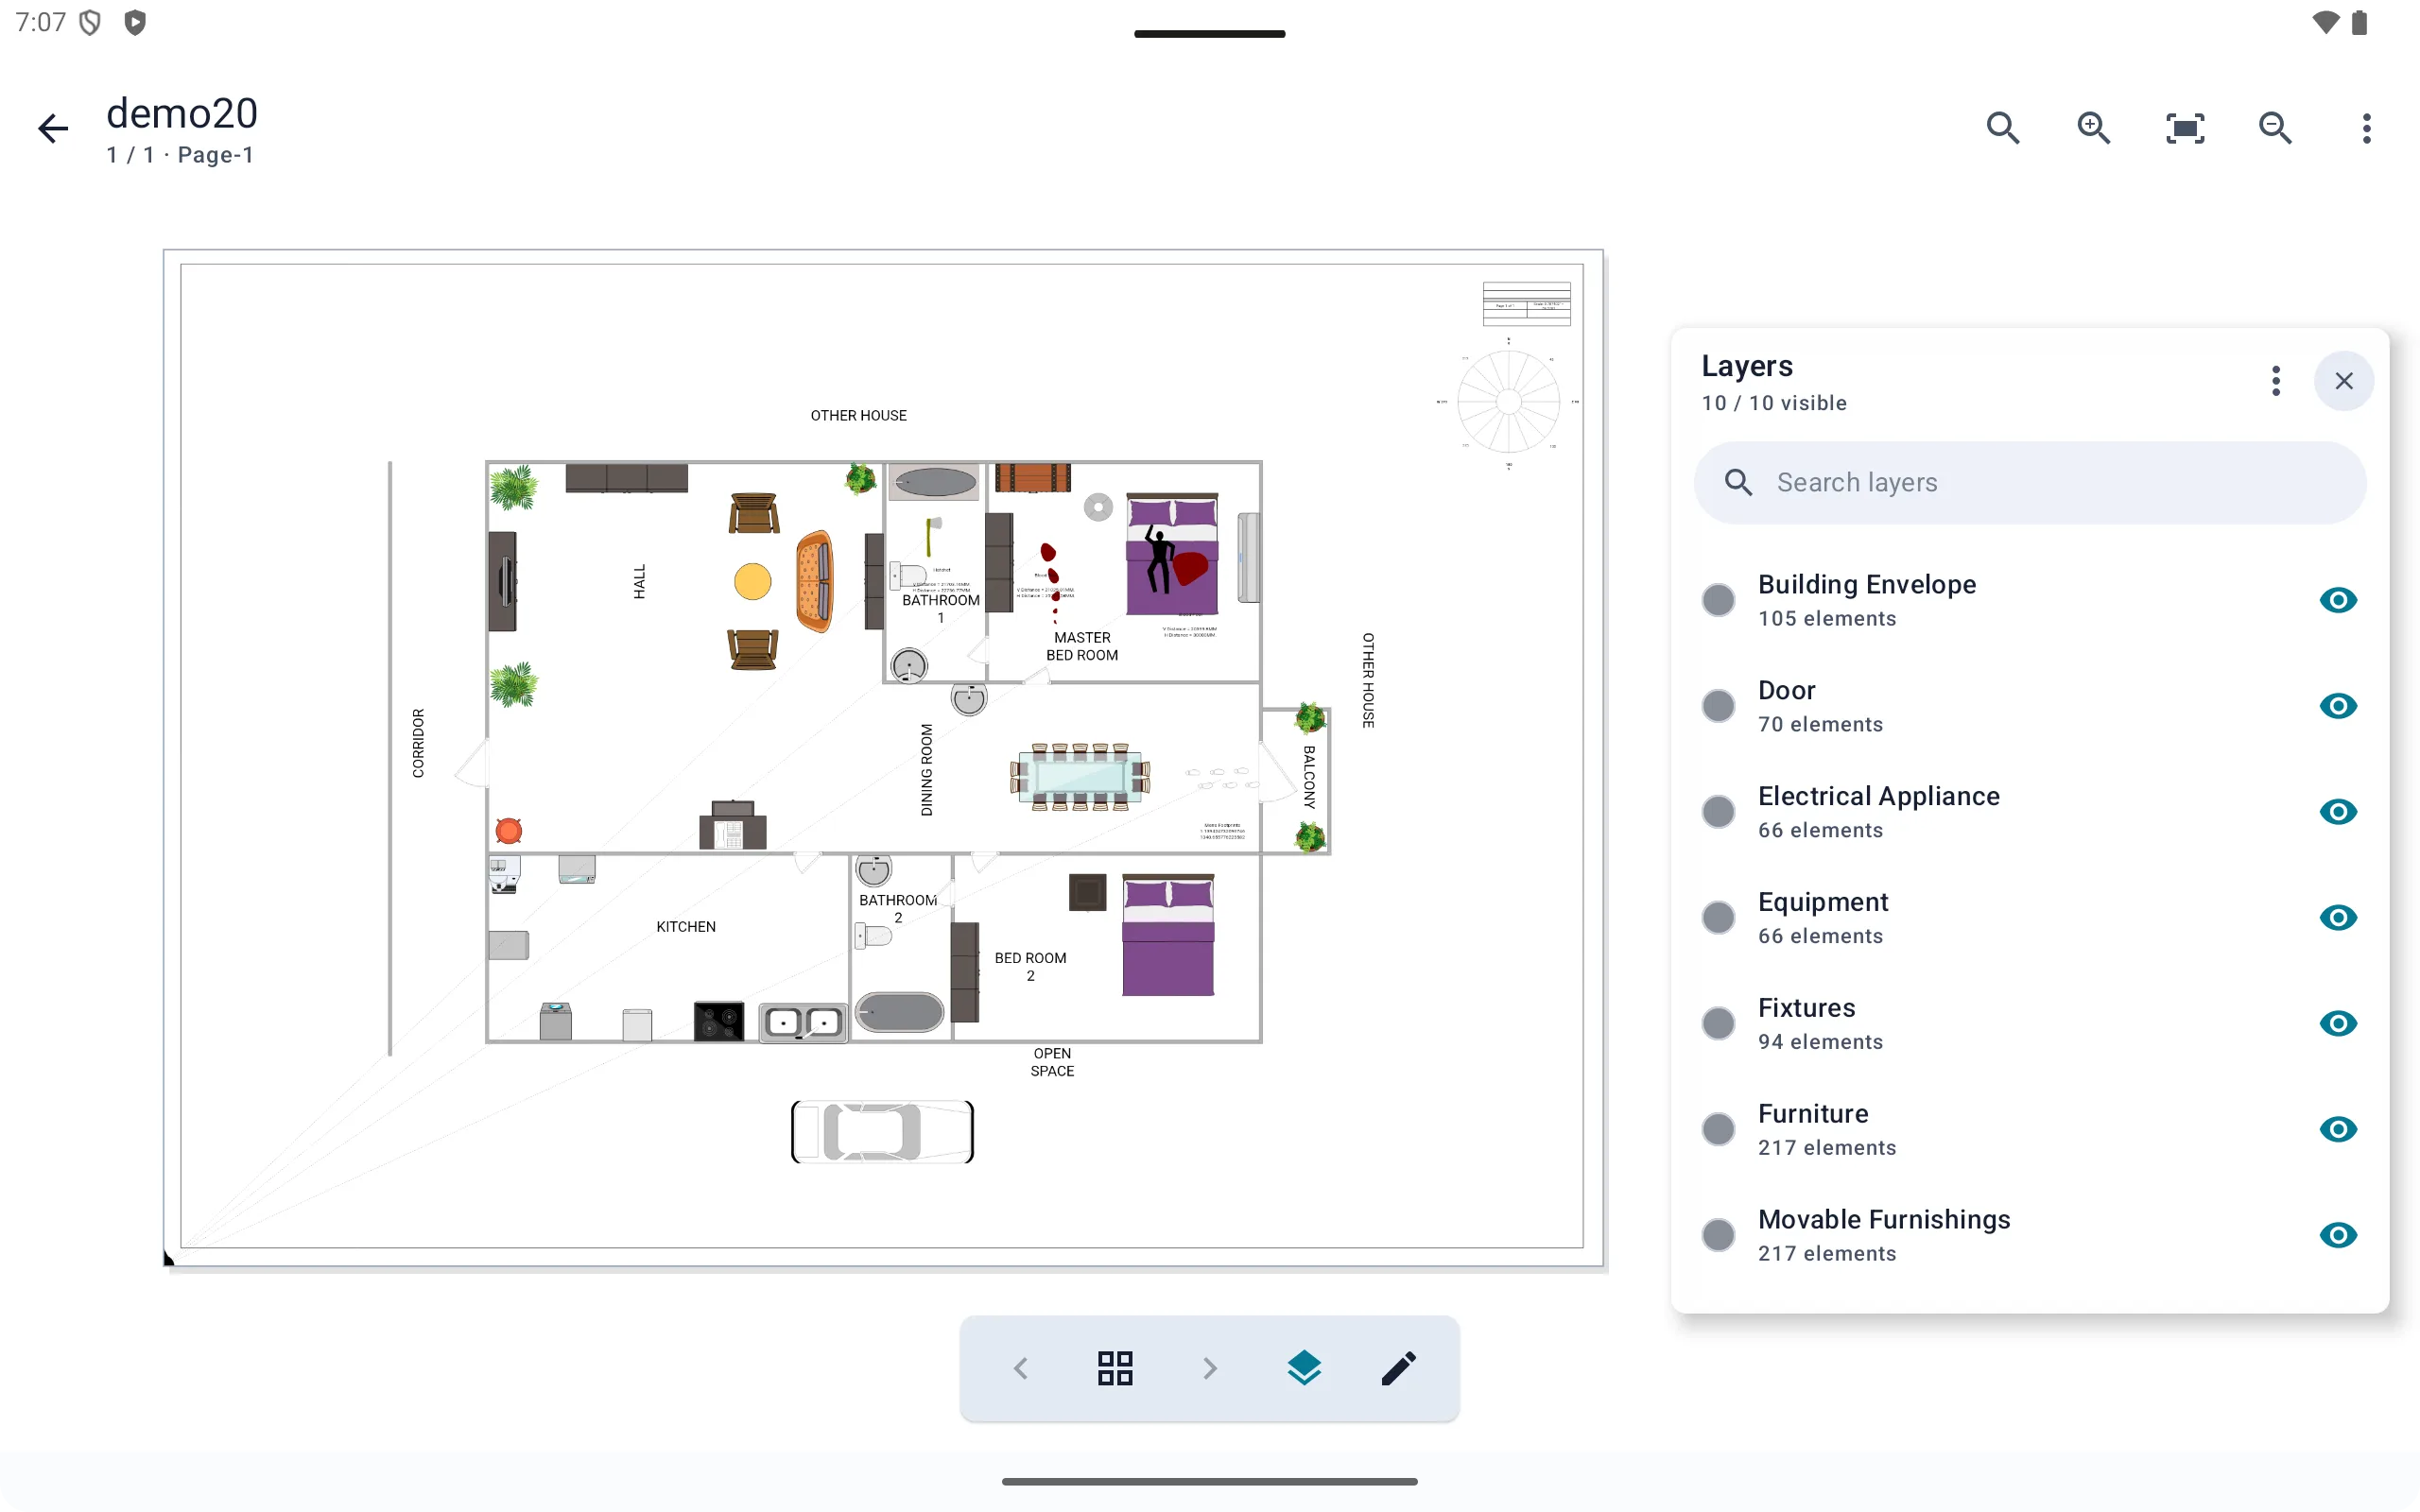Hide the Movable Furnishings layer
The image size is (2420, 1512).
click(2338, 1235)
